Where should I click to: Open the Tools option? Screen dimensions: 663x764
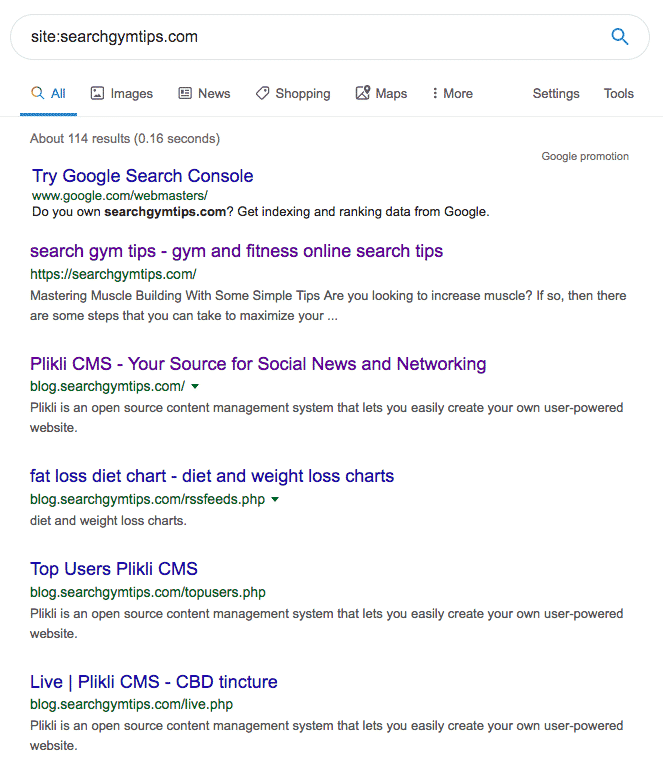(619, 93)
